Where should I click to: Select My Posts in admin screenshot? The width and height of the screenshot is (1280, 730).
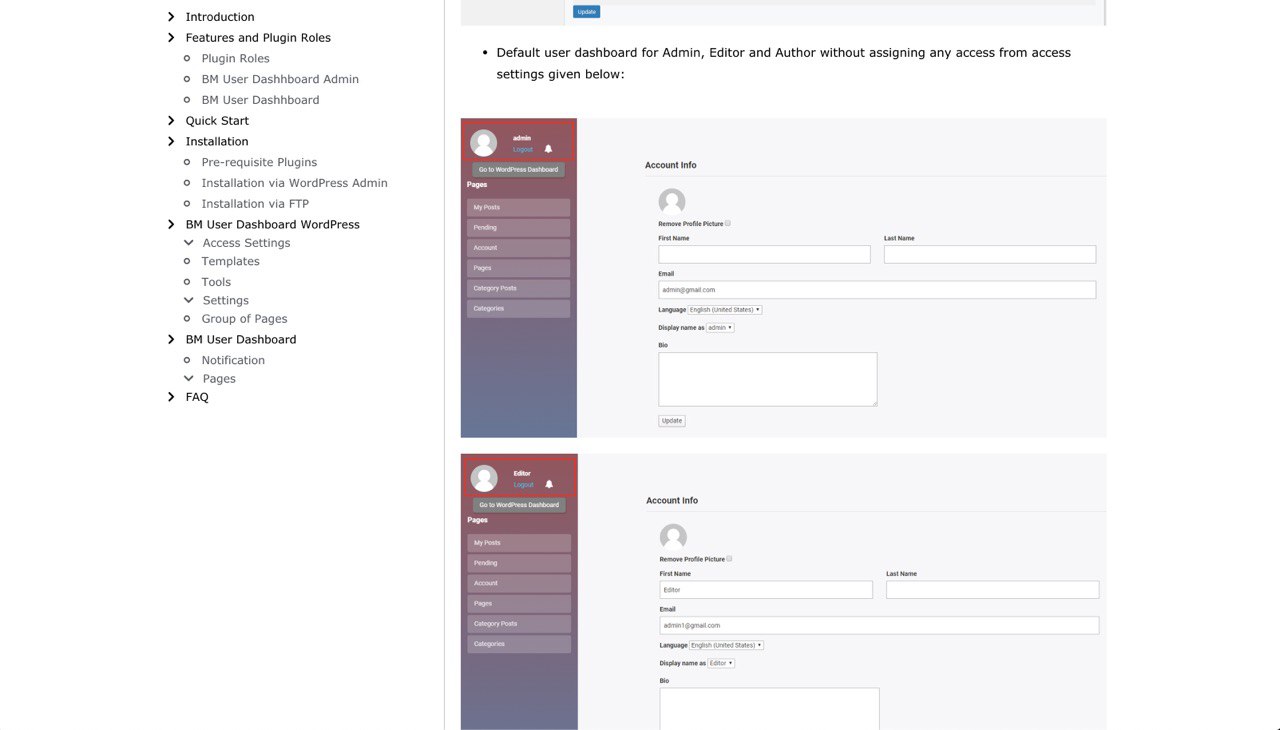[518, 207]
